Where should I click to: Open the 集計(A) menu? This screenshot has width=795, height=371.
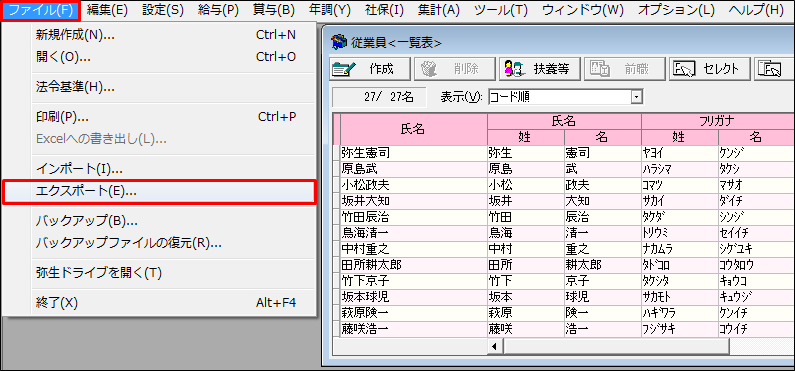439,10
